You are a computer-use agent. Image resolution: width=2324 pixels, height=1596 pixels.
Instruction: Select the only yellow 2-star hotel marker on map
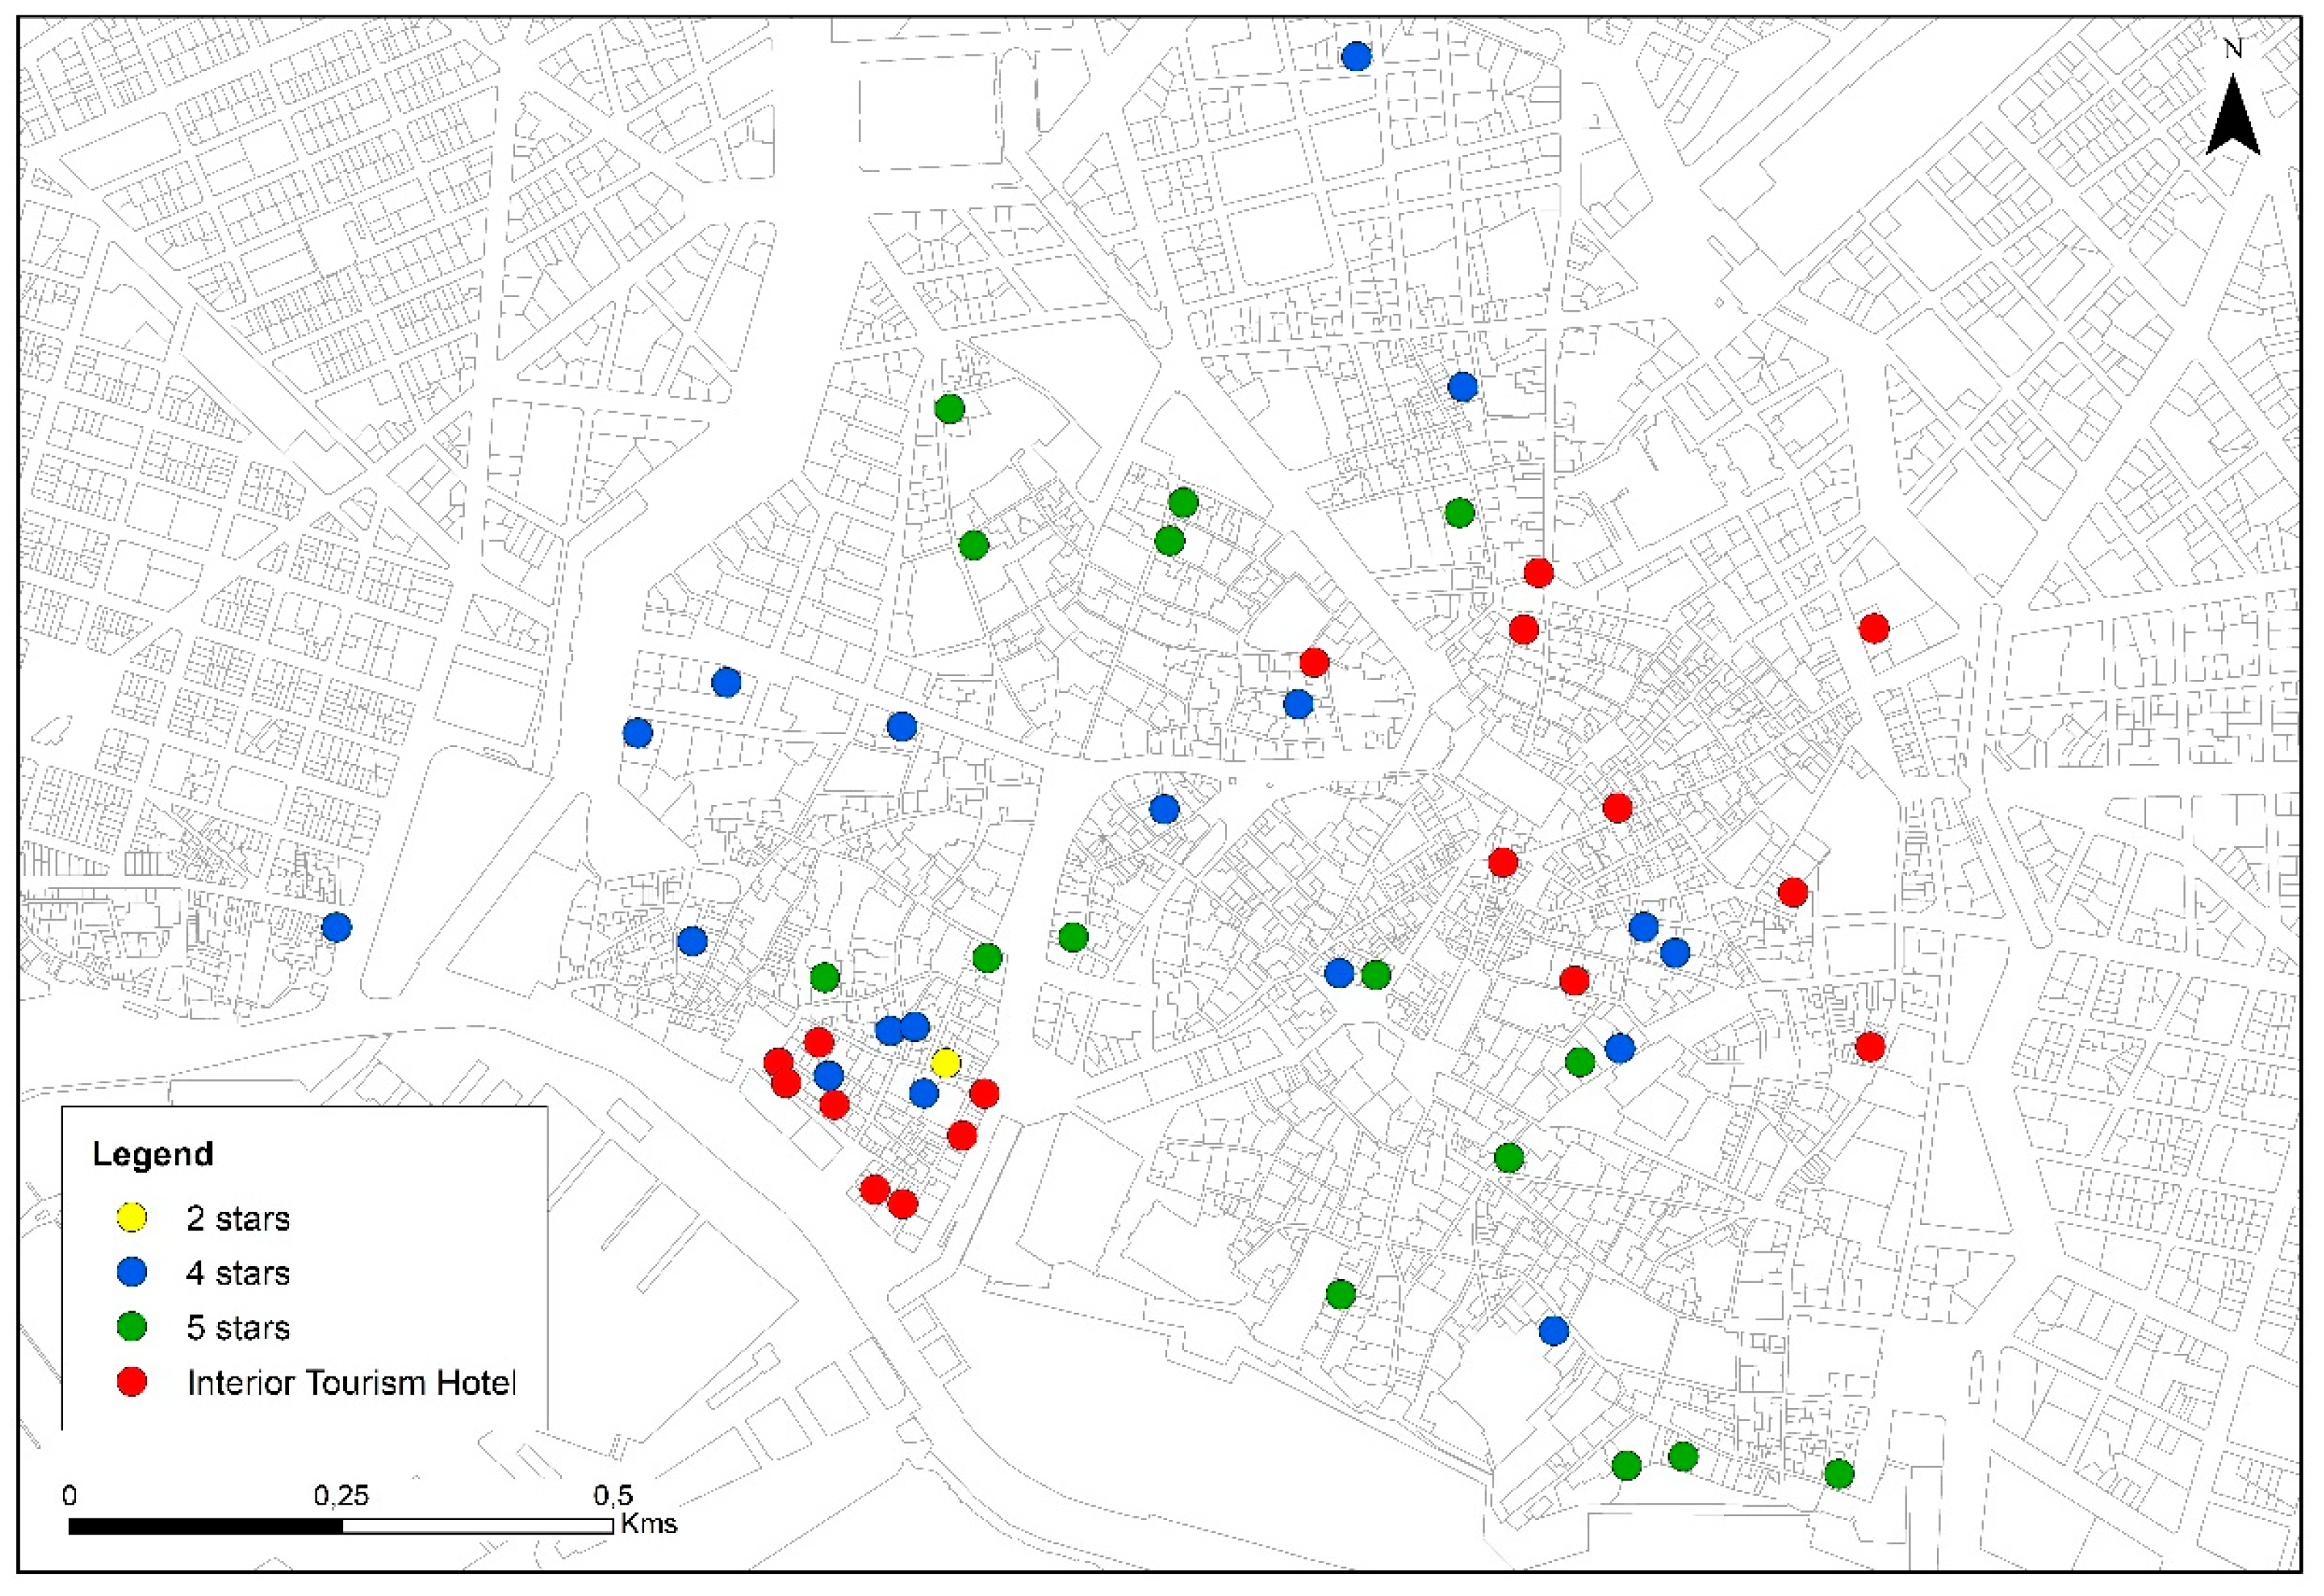coord(945,1063)
